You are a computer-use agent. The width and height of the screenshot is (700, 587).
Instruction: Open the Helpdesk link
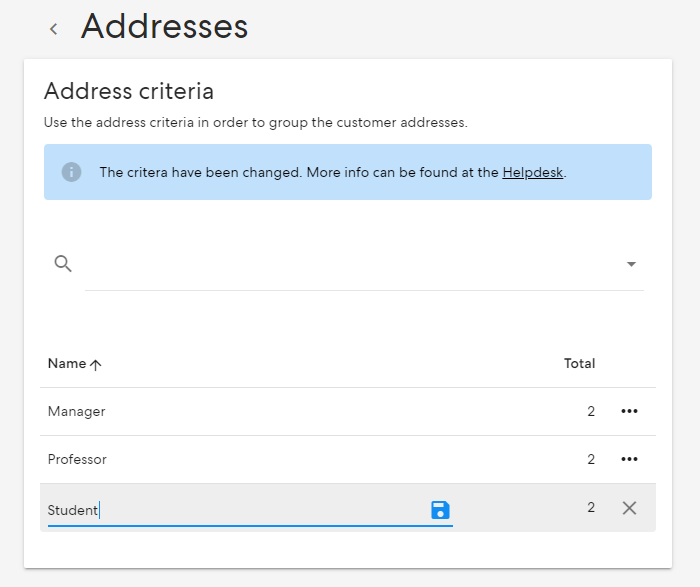point(533,172)
